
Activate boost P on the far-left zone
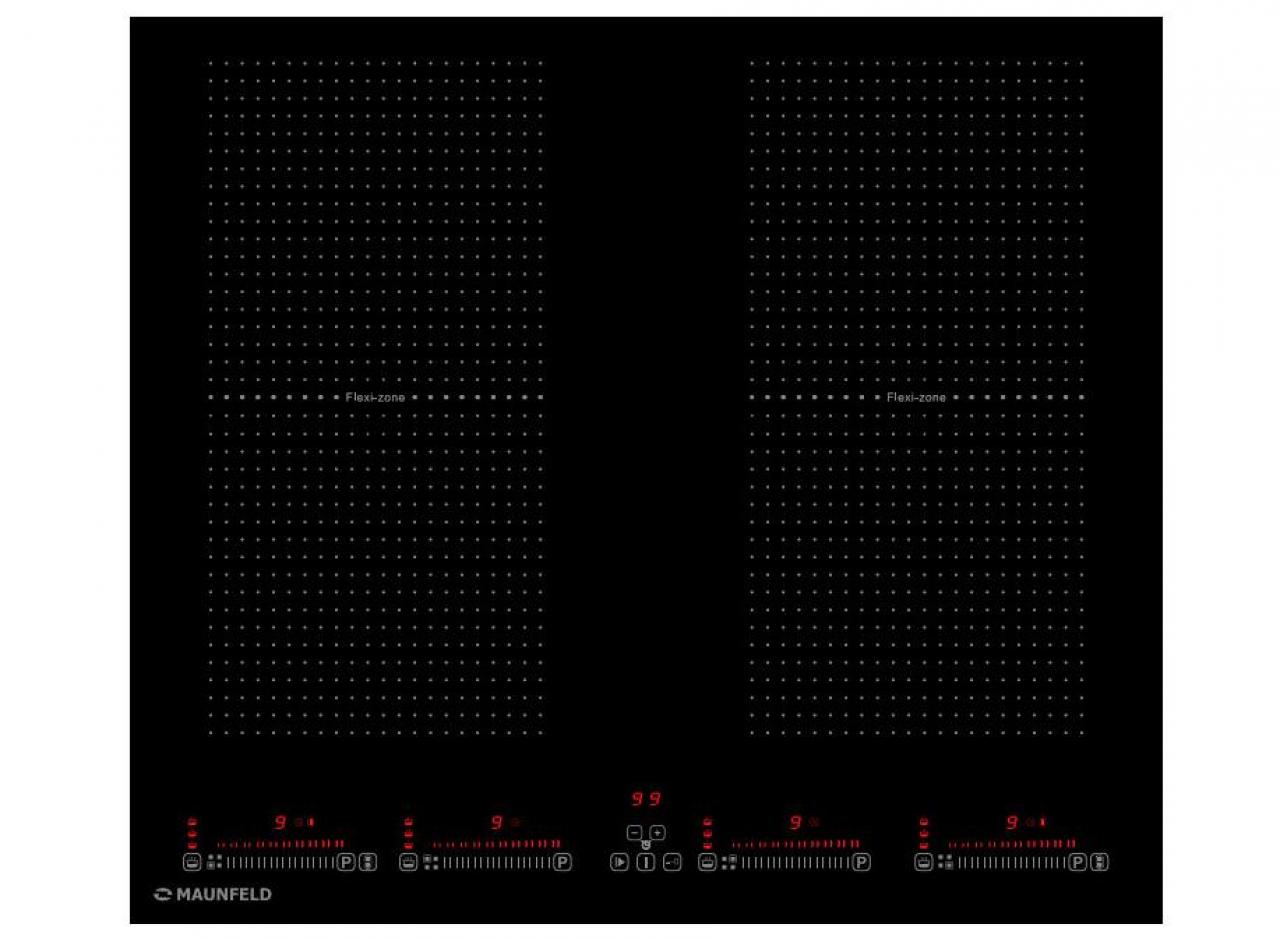[x=346, y=862]
